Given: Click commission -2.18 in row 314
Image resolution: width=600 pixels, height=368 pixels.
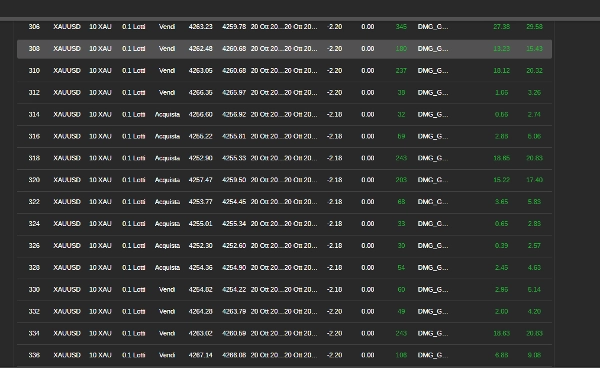Looking at the screenshot, I should pos(334,114).
